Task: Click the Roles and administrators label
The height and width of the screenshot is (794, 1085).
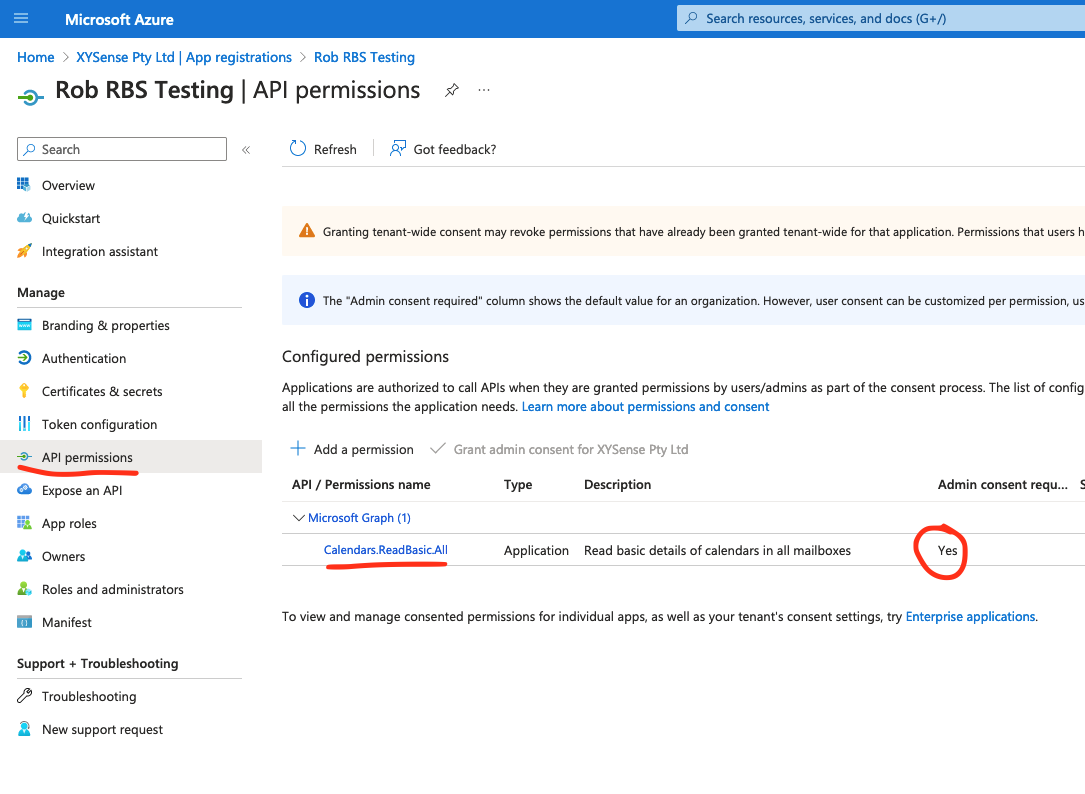Action: [x=113, y=589]
